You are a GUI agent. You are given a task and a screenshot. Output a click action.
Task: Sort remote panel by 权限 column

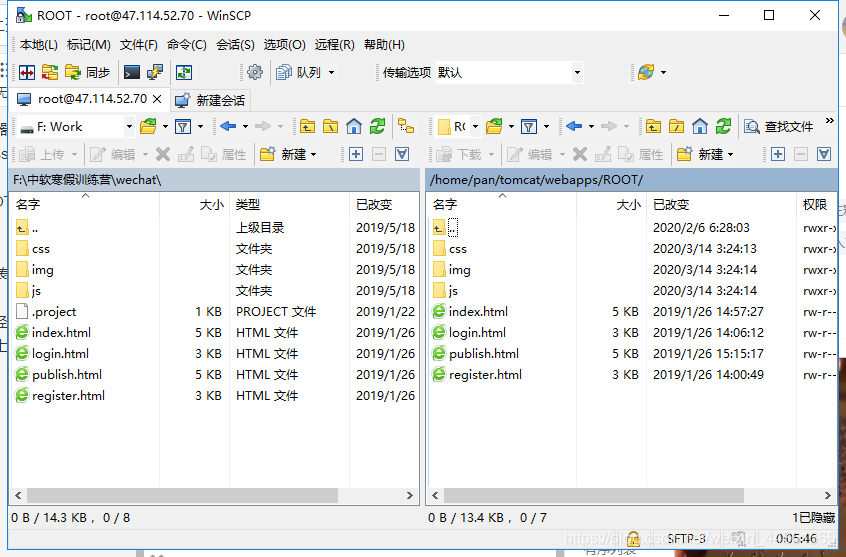pyautogui.click(x=816, y=205)
